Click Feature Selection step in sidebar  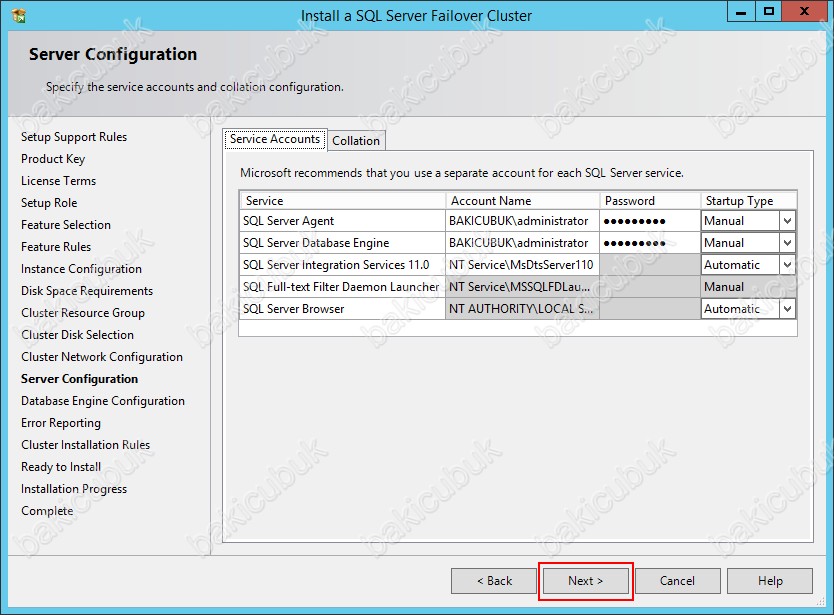[x=66, y=225]
